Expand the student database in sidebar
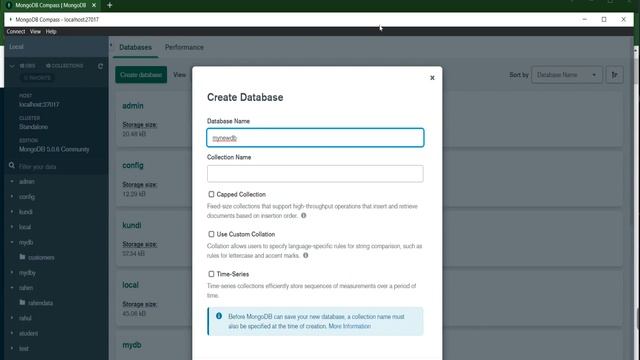The height and width of the screenshot is (360, 640). (12, 333)
